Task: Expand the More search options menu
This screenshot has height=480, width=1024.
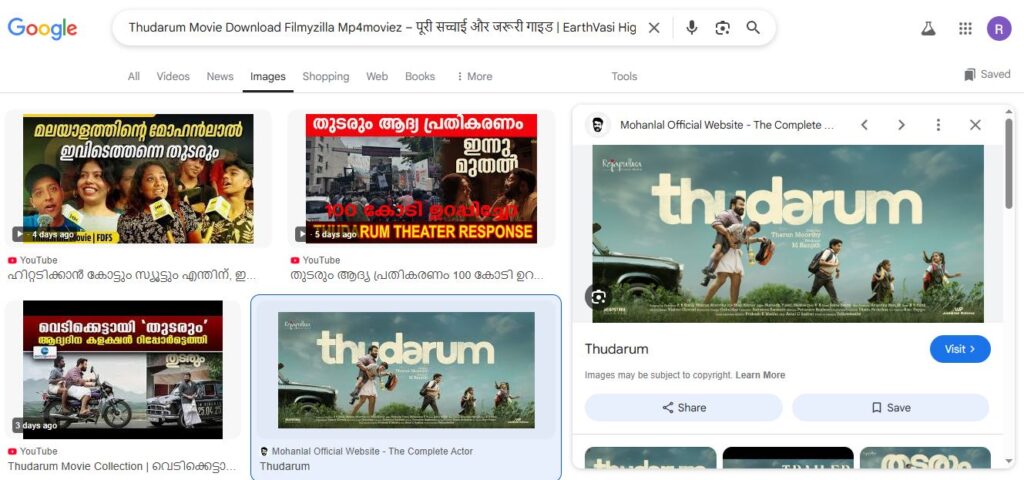Action: 474,76
